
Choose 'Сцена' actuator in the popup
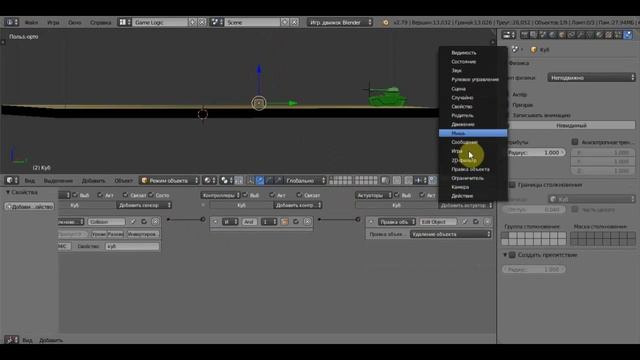click(x=473, y=89)
